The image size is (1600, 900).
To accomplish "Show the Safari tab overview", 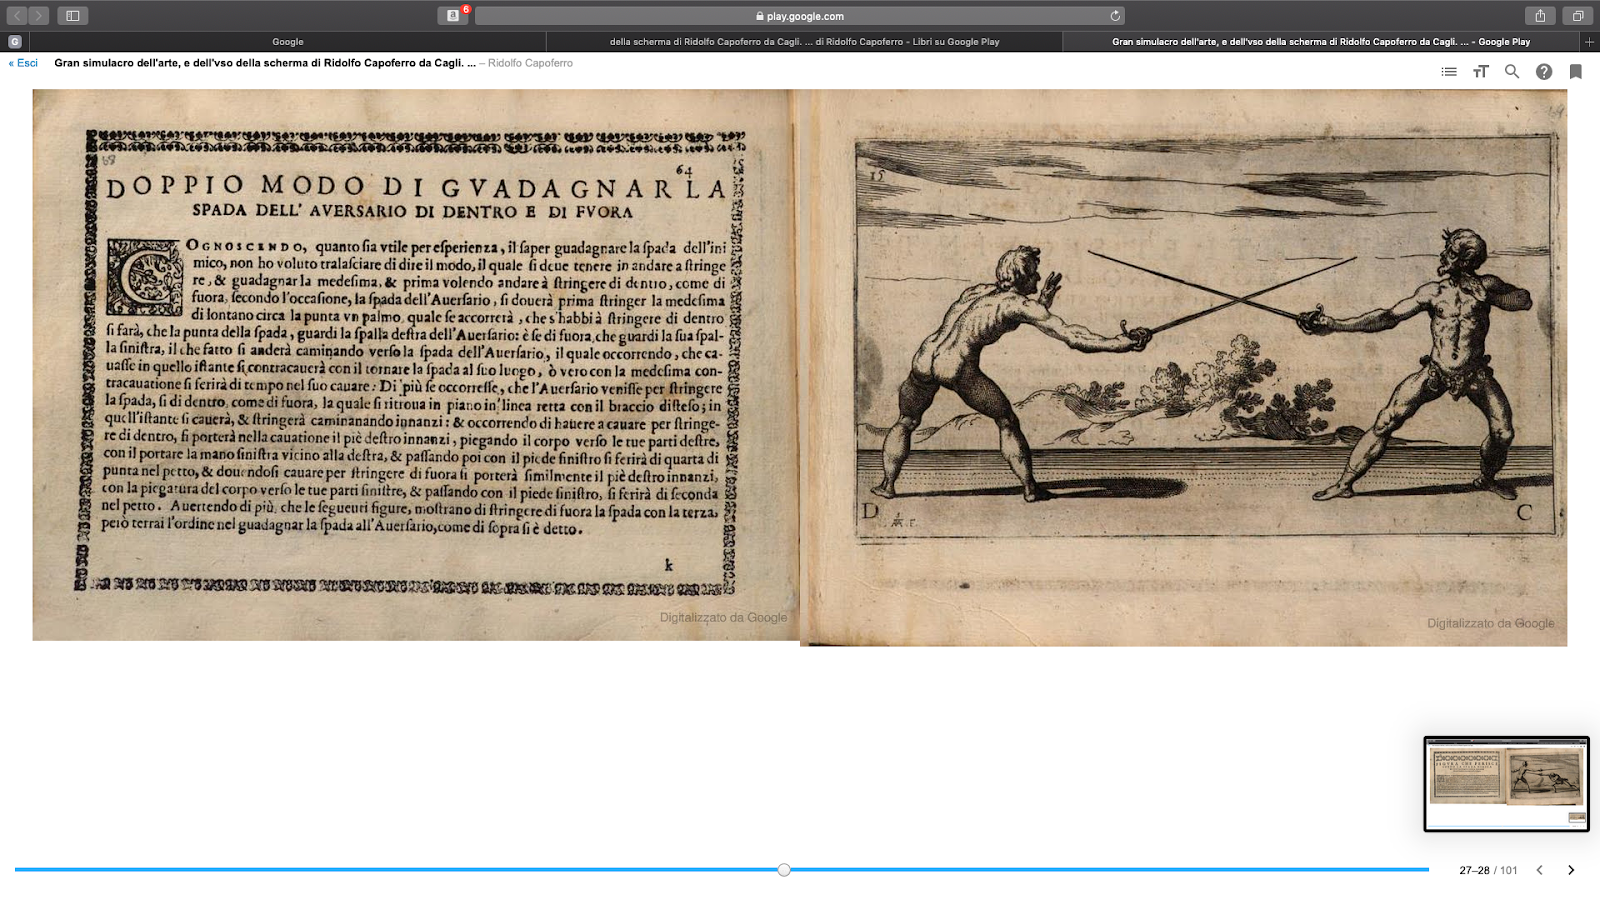I will pos(1577,16).
